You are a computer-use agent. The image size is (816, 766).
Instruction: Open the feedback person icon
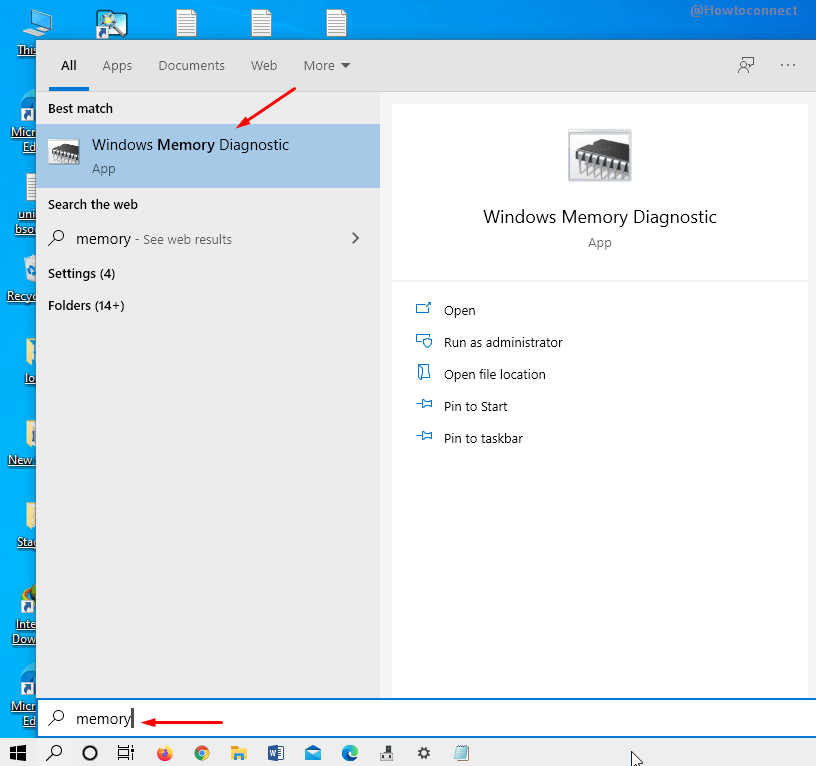(x=746, y=66)
